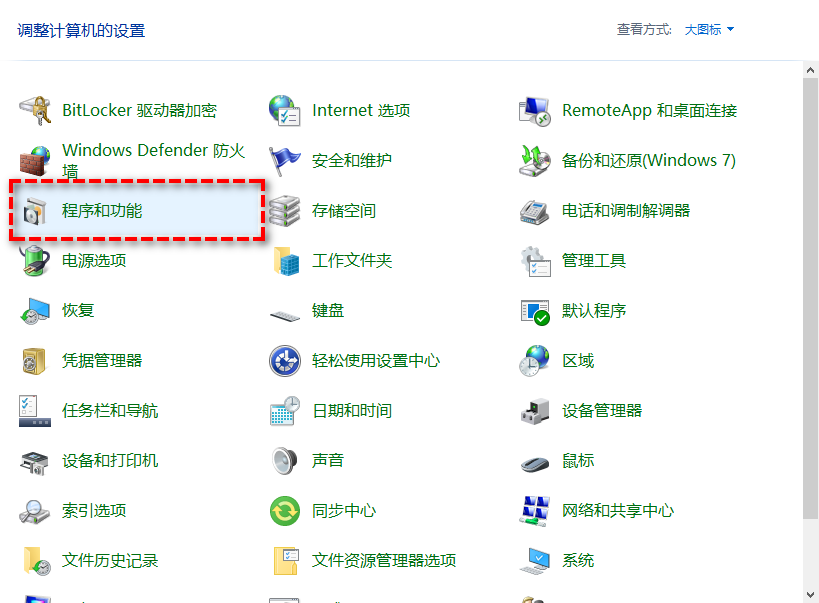Click the 文件历史记录 folder icon

36,561
